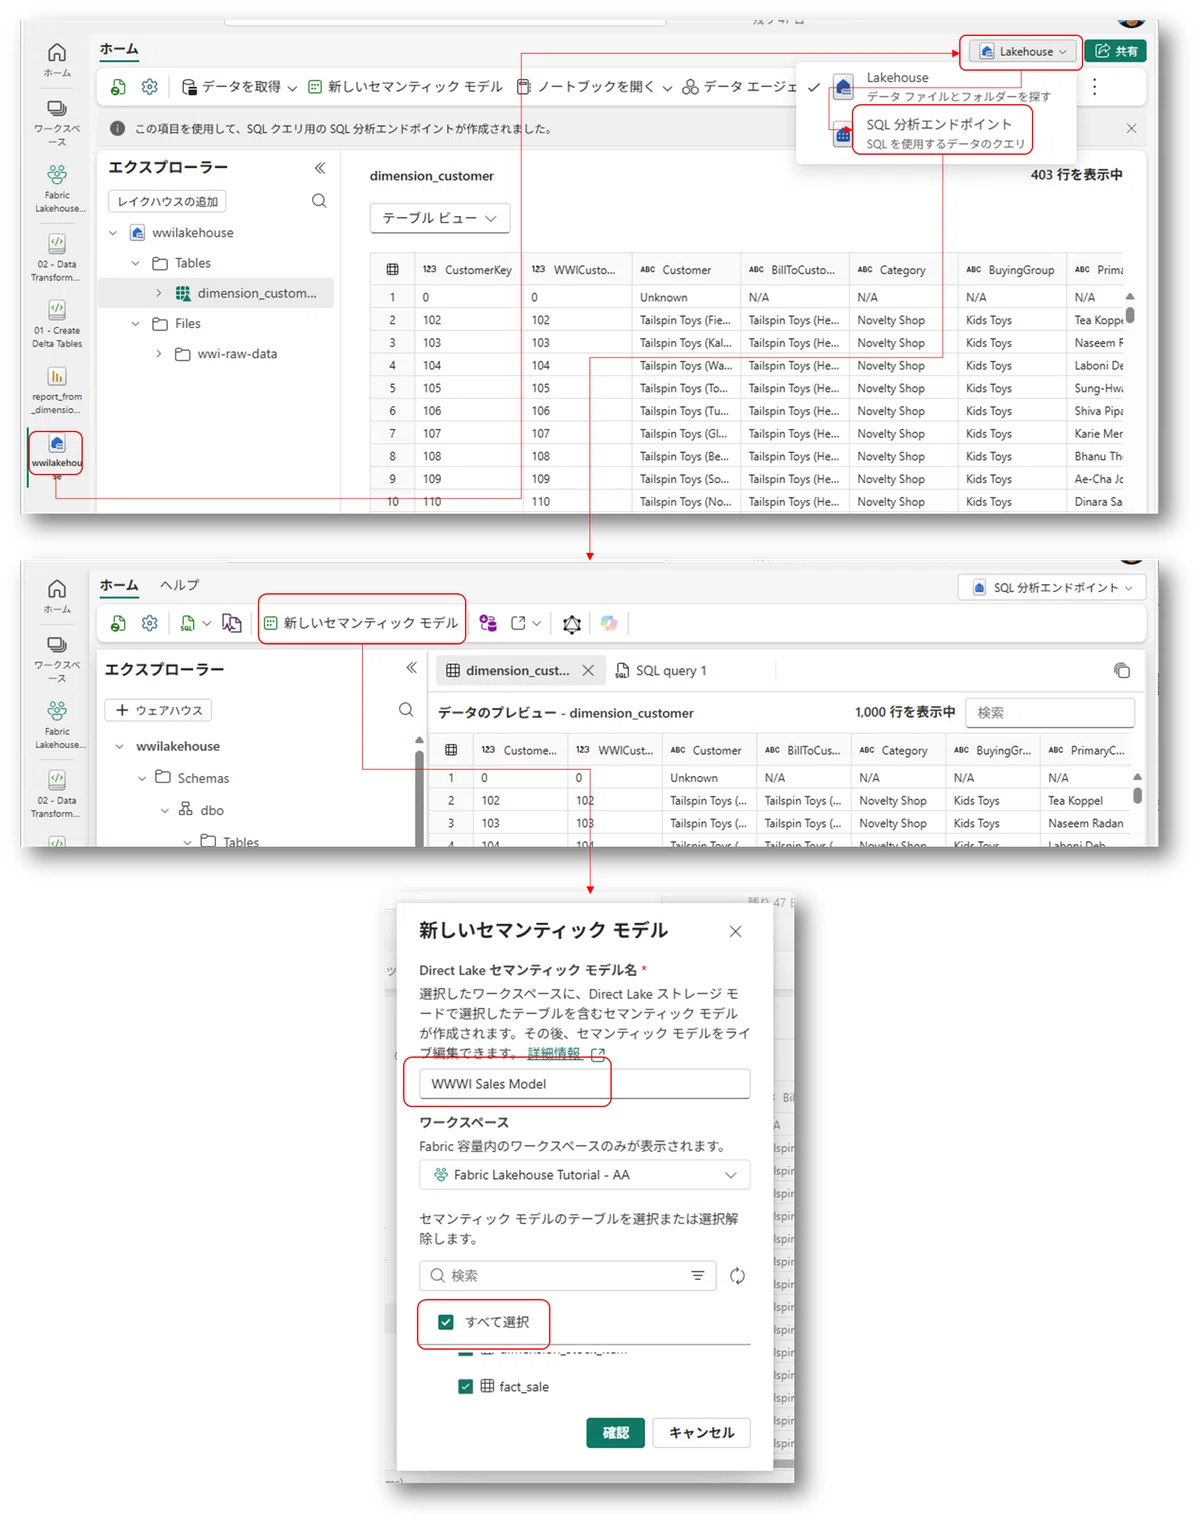Dismiss the SQL endpoint created notification
1200x1524 pixels.
(1131, 128)
